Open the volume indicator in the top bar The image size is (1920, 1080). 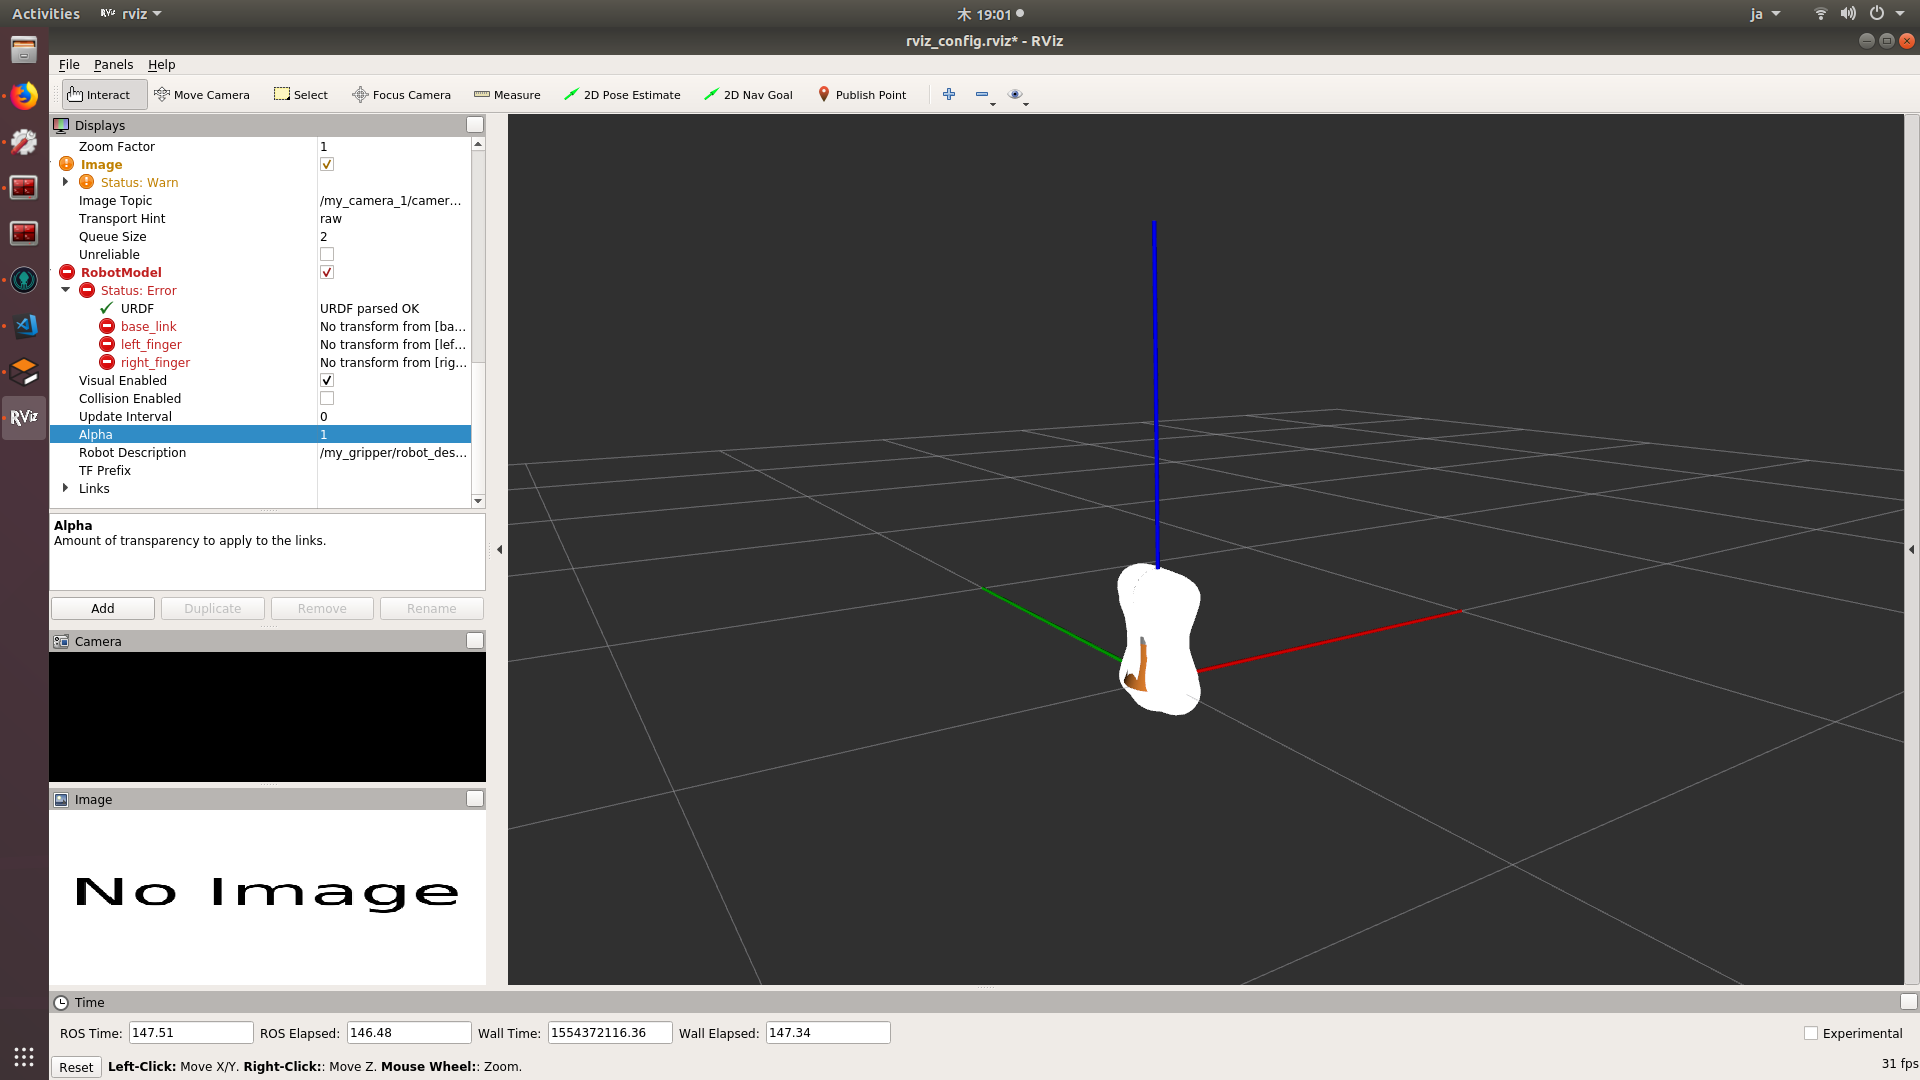pos(1848,14)
